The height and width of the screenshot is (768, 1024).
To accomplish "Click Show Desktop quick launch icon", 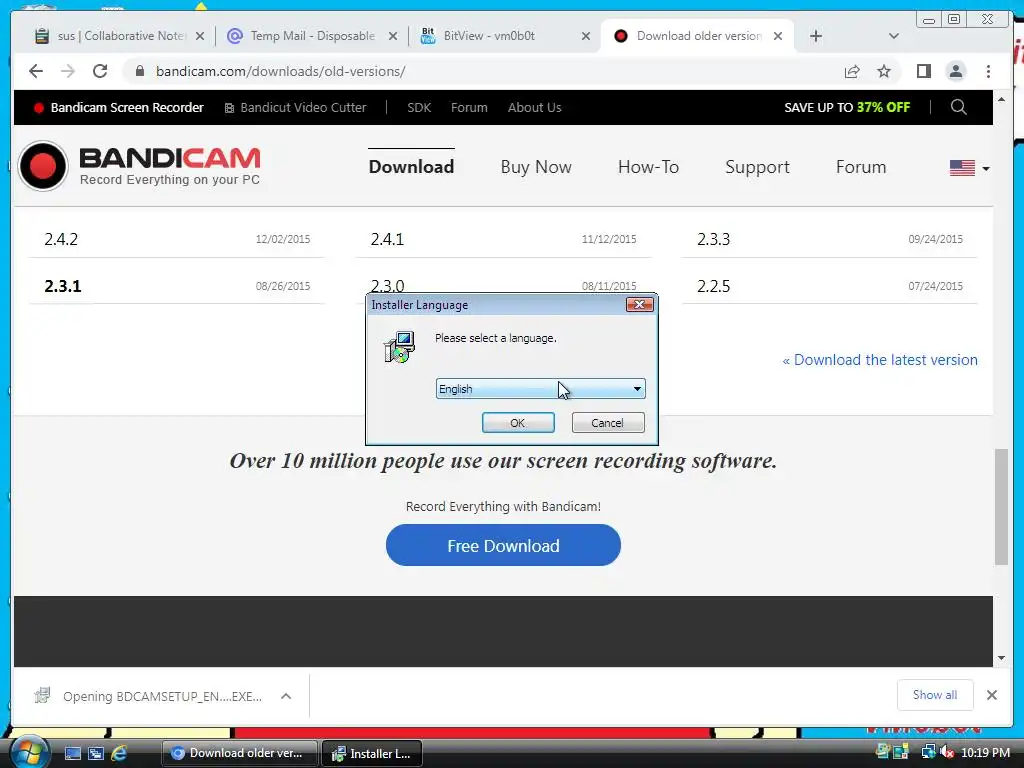I will [x=72, y=754].
